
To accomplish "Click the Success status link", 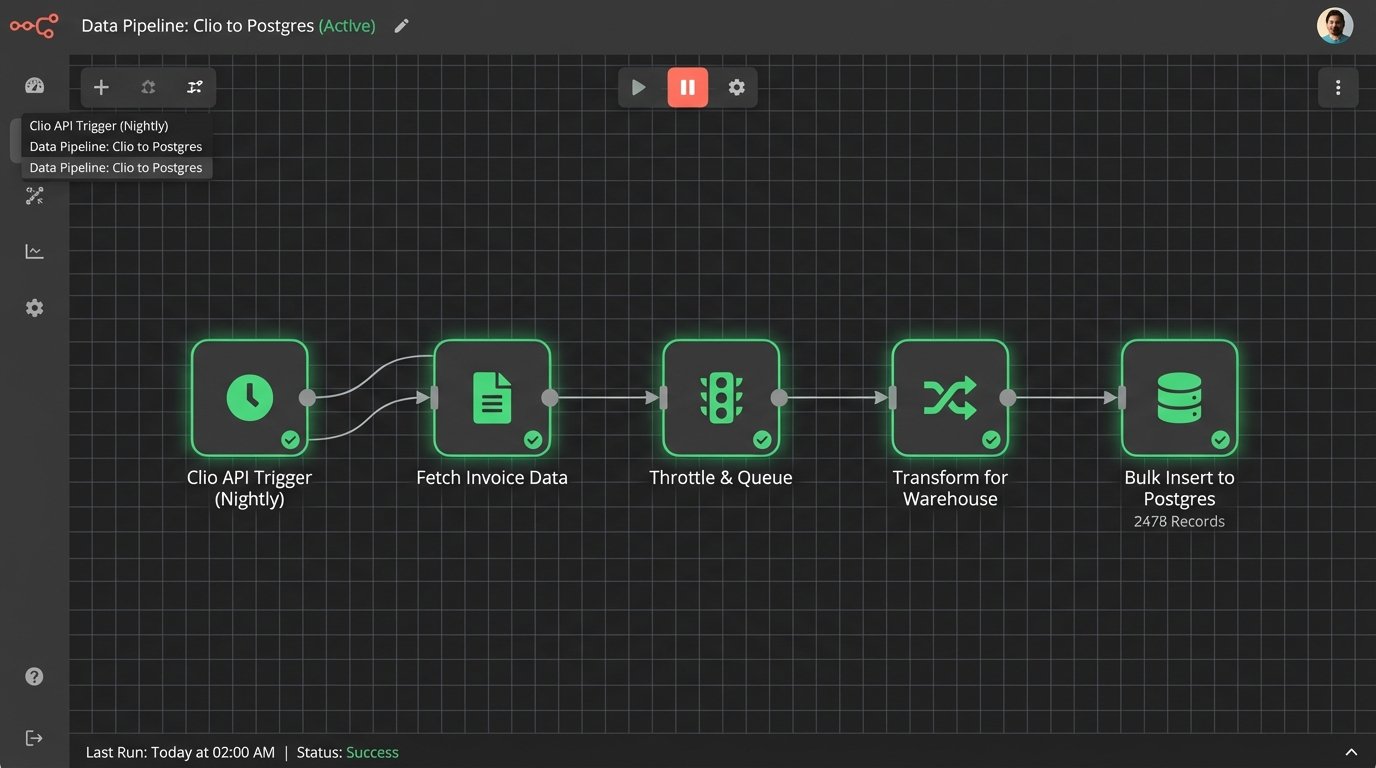I will 372,751.
